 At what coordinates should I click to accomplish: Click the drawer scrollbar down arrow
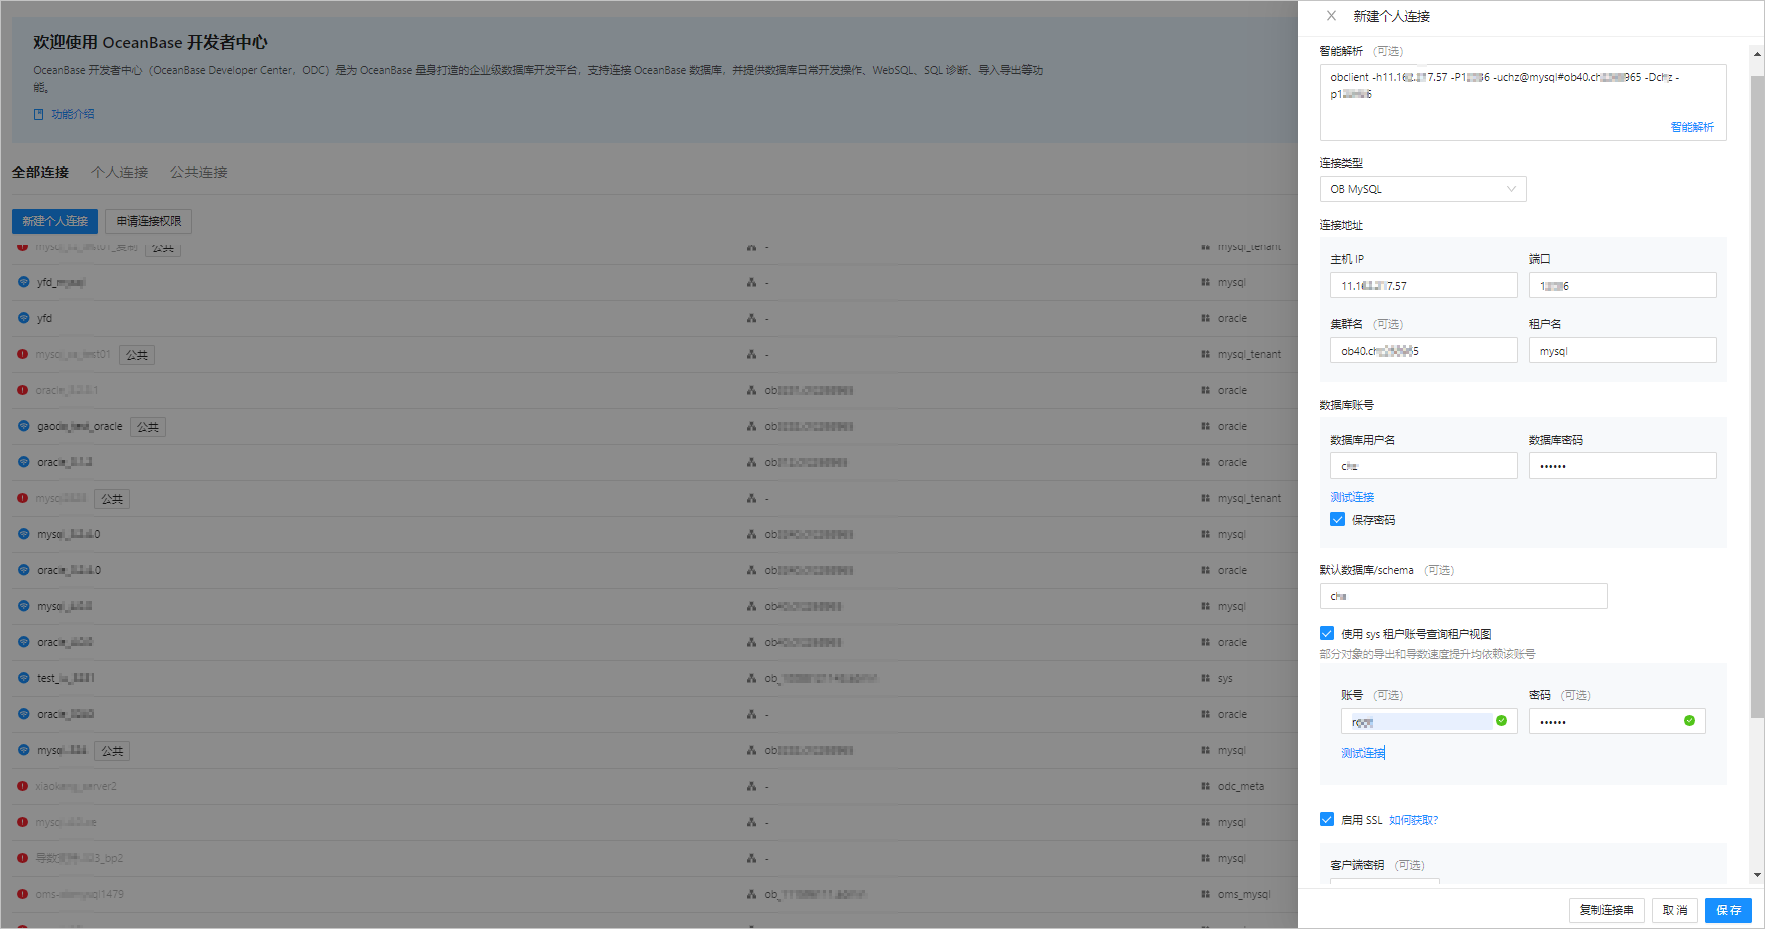click(x=1757, y=875)
